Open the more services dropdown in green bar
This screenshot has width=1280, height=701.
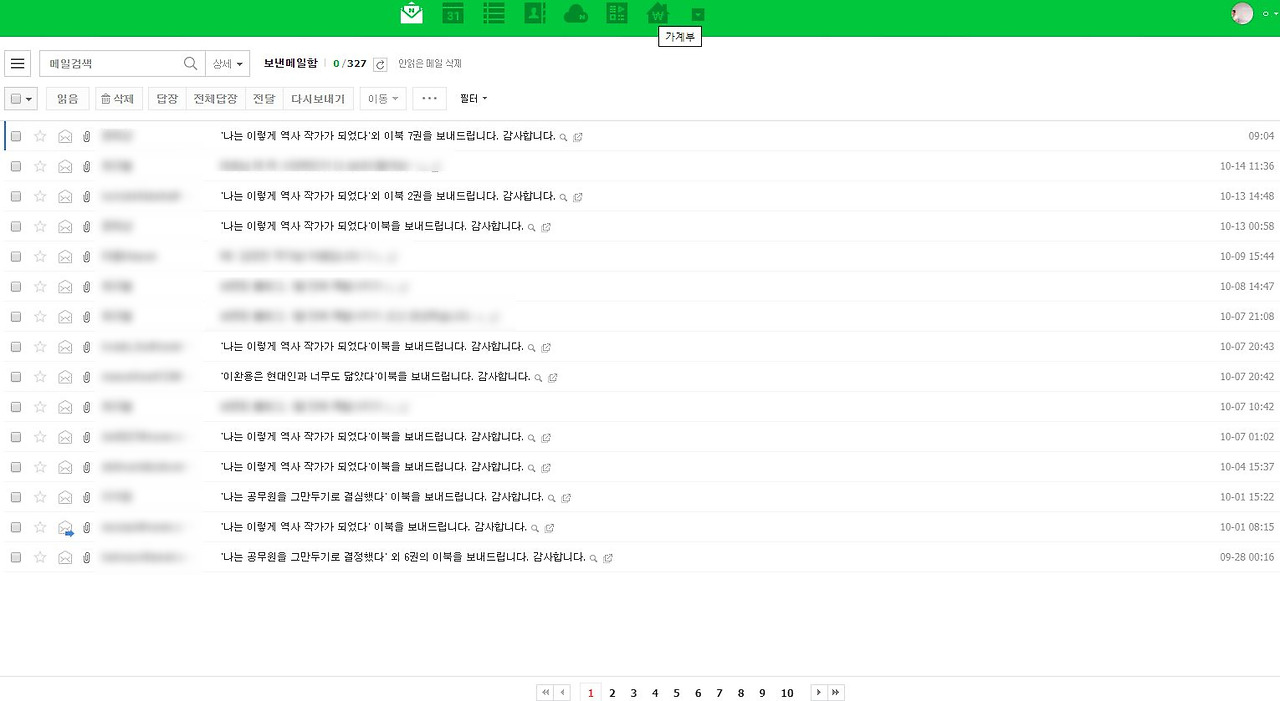[698, 13]
